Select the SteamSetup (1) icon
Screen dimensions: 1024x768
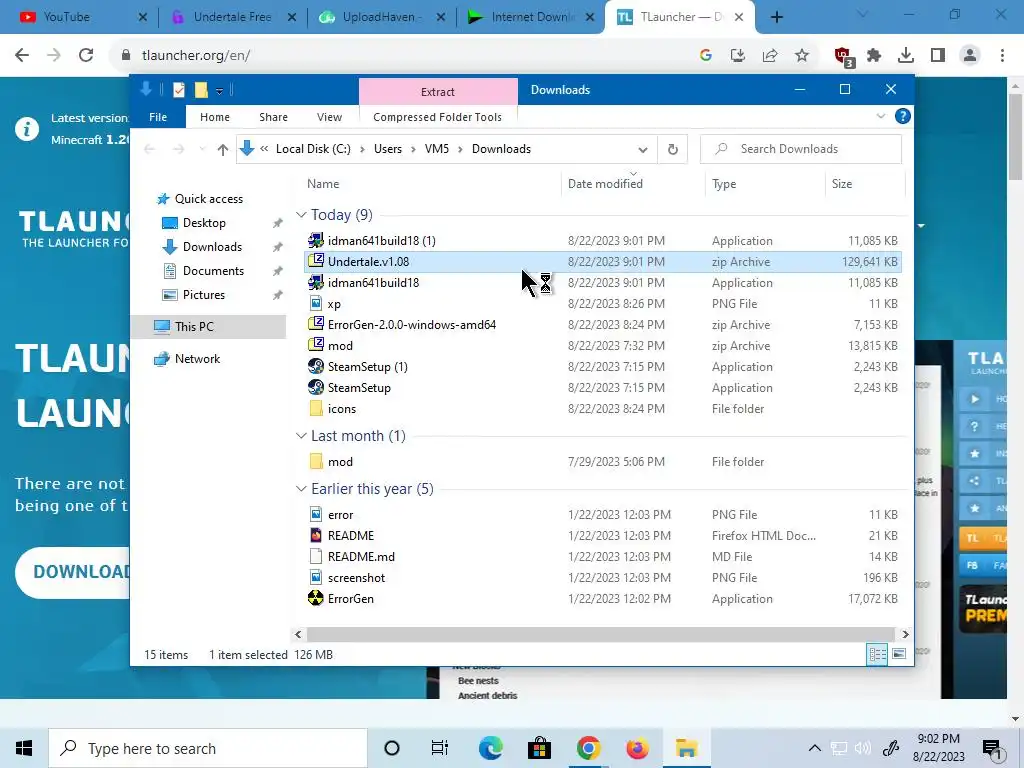pos(316,366)
